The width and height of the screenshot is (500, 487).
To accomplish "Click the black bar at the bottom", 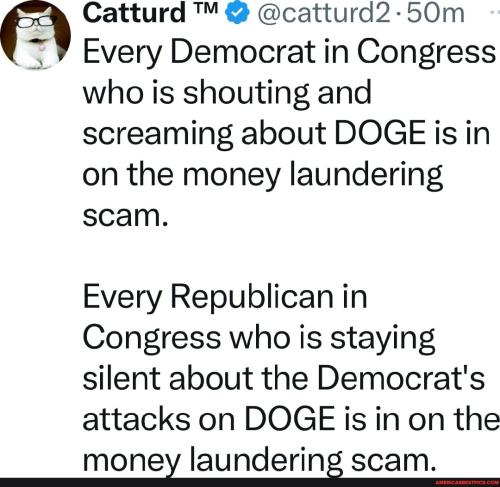I will pyautogui.click(x=250, y=482).
